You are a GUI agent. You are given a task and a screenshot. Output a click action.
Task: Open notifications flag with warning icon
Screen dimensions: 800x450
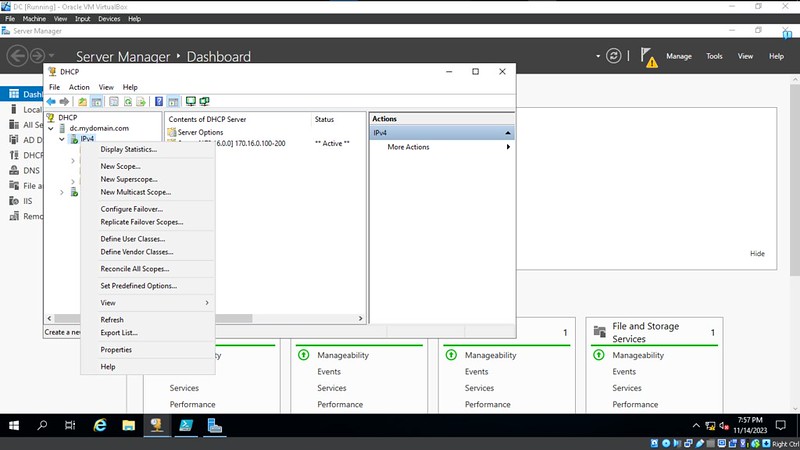pyautogui.click(x=648, y=57)
